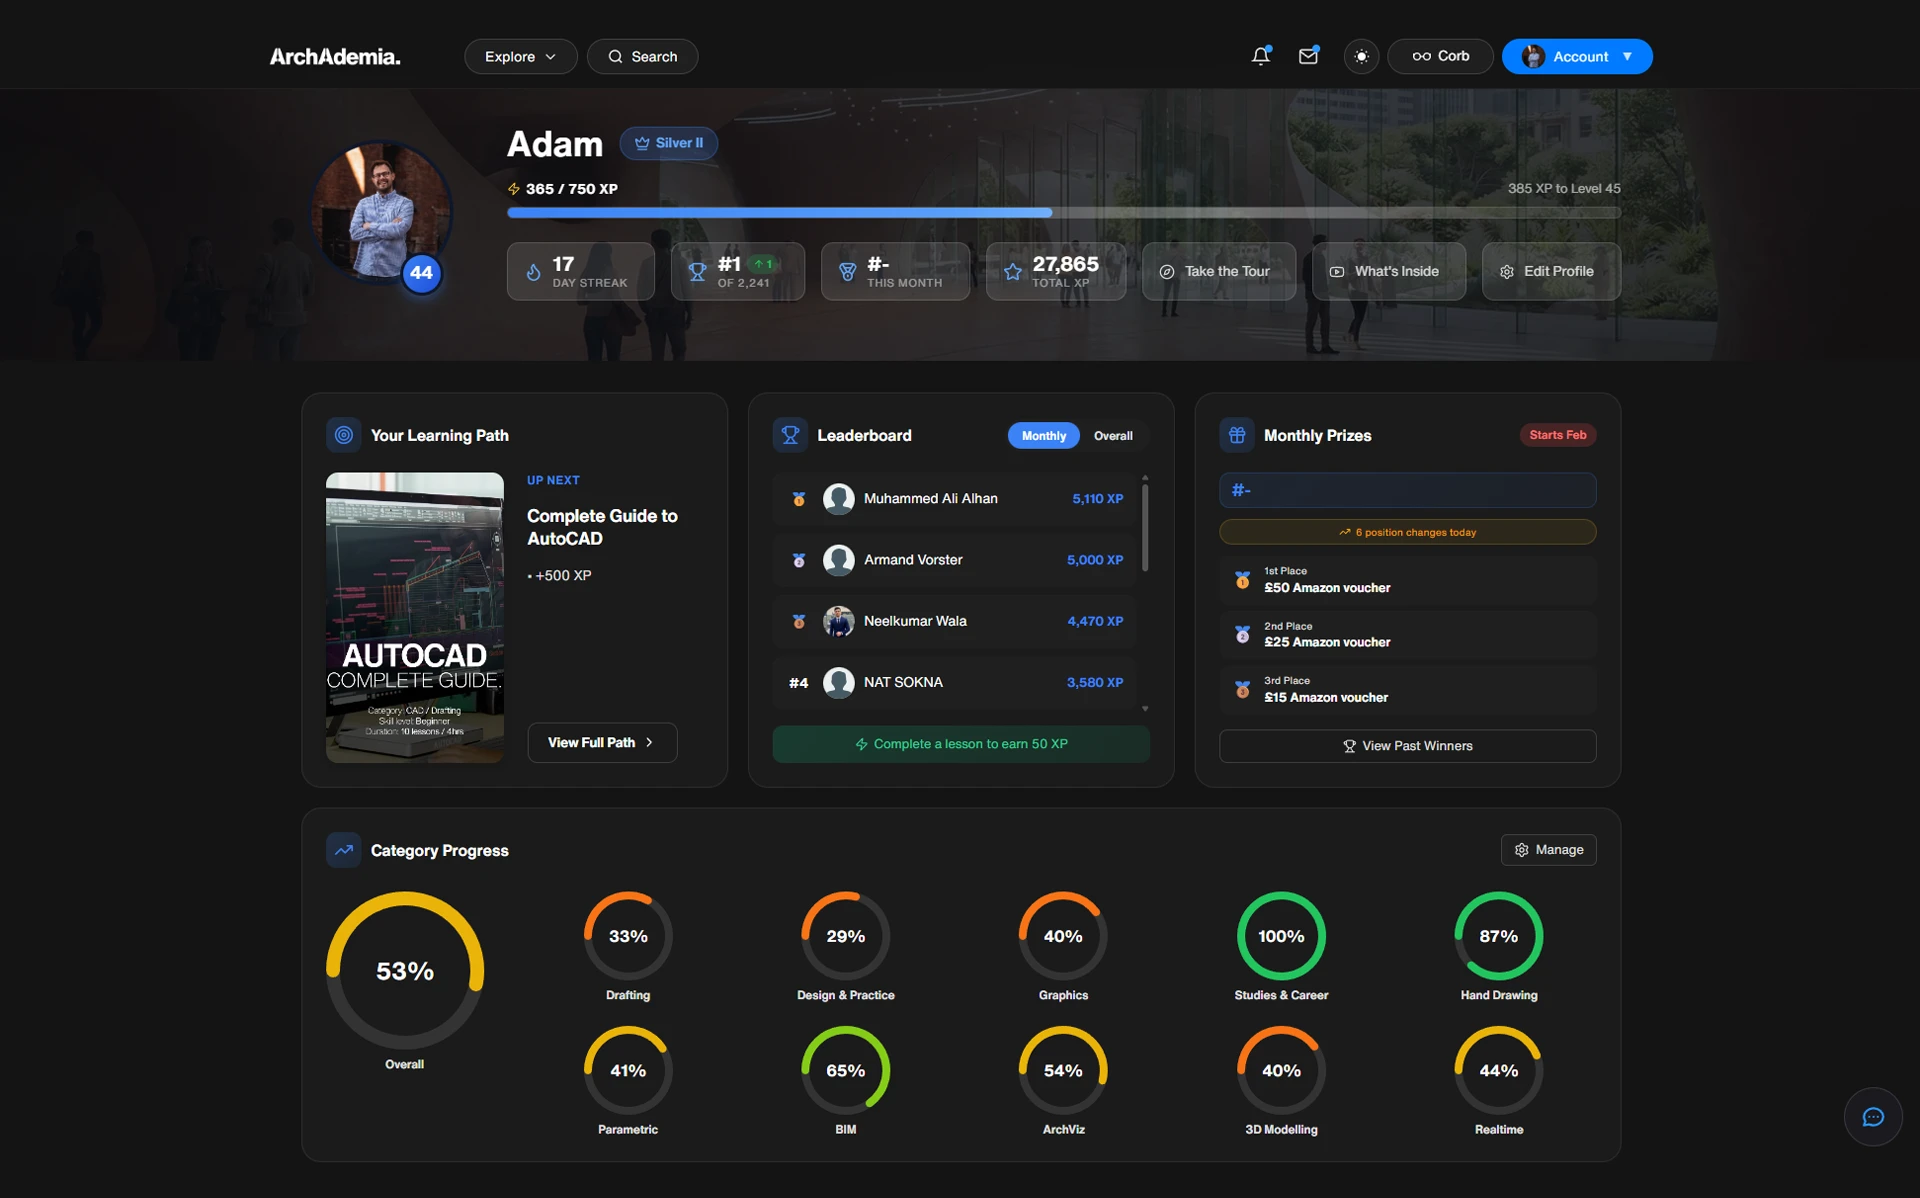Click the 27,865 total XP star stat
The image size is (1920, 1198).
click(x=1055, y=271)
